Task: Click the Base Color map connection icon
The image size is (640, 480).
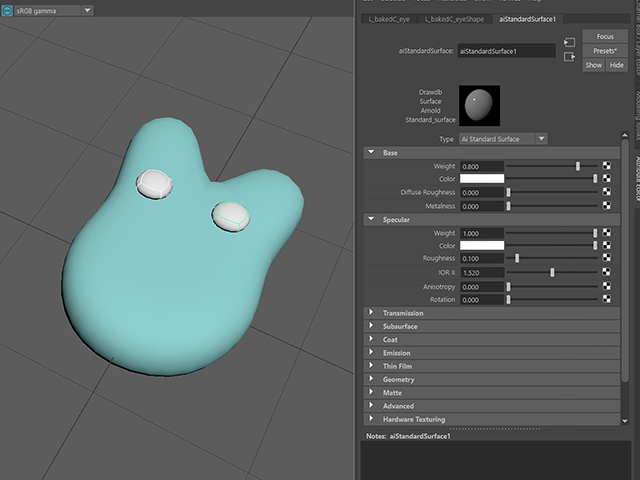Action: coord(607,178)
